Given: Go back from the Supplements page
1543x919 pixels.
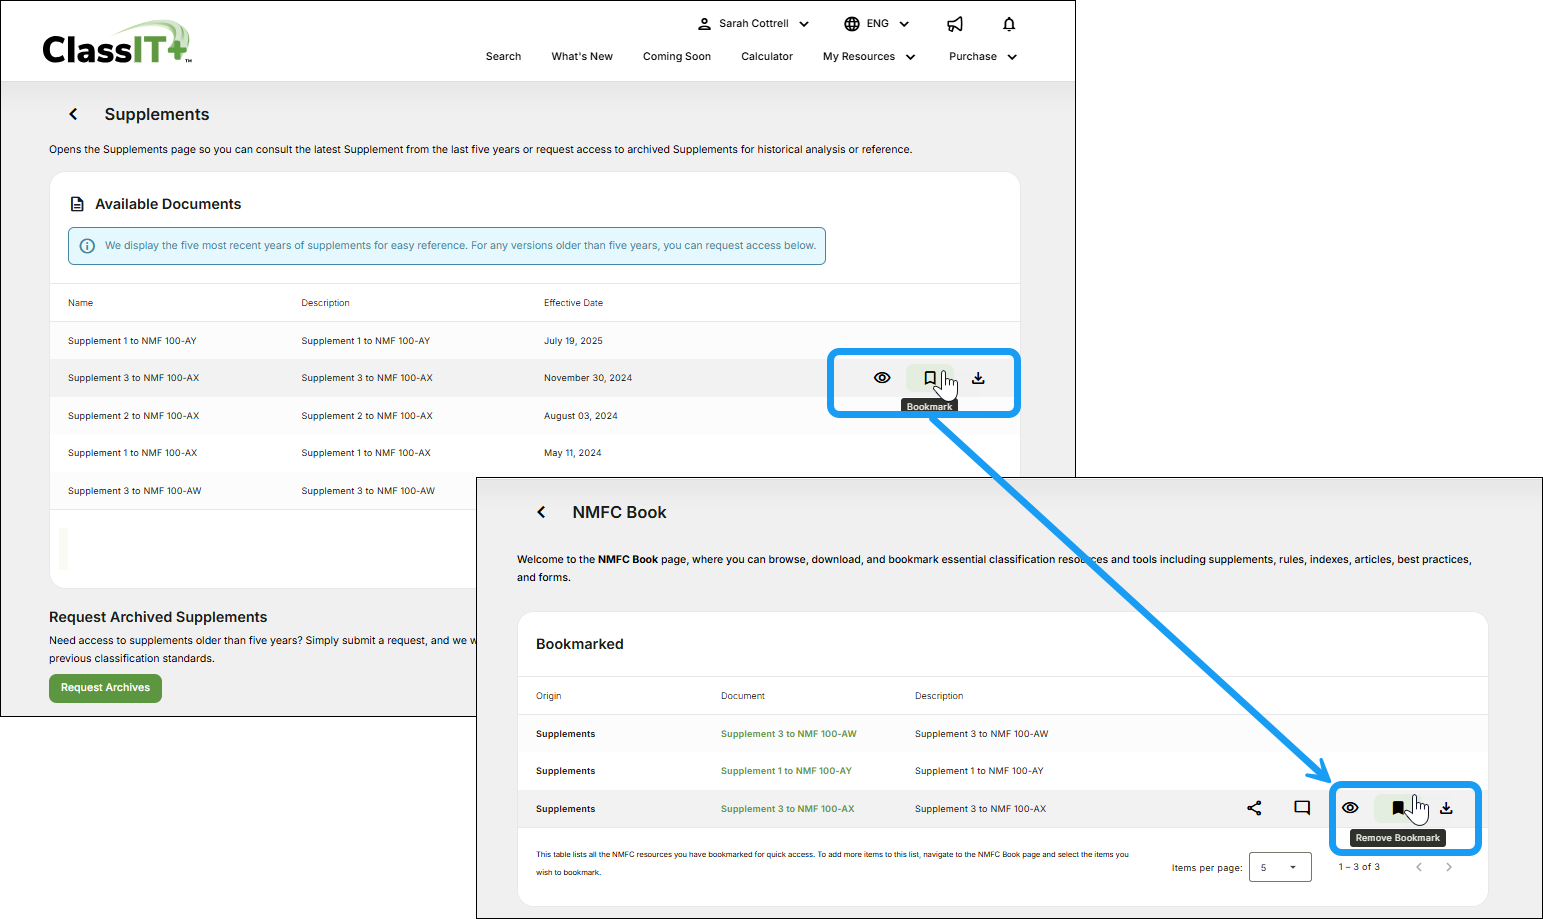Looking at the screenshot, I should (73, 114).
